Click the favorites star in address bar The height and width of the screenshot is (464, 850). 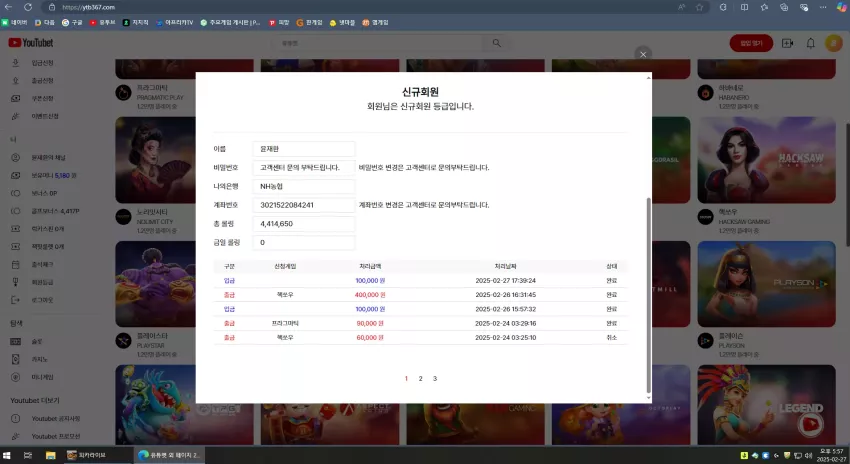[699, 7]
